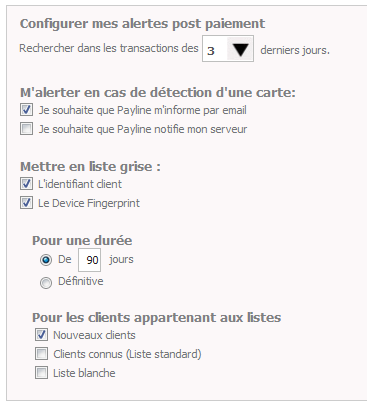This screenshot has height=404, width=367.
Task: Click the "Configurer mes alertes post paiement" heading
Action: [x=142, y=24]
